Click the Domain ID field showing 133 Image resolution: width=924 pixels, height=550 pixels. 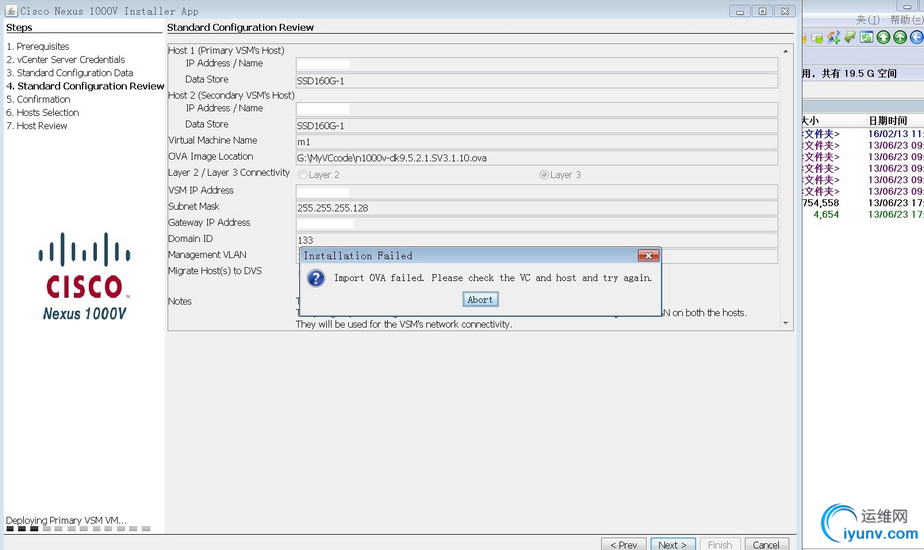536,240
